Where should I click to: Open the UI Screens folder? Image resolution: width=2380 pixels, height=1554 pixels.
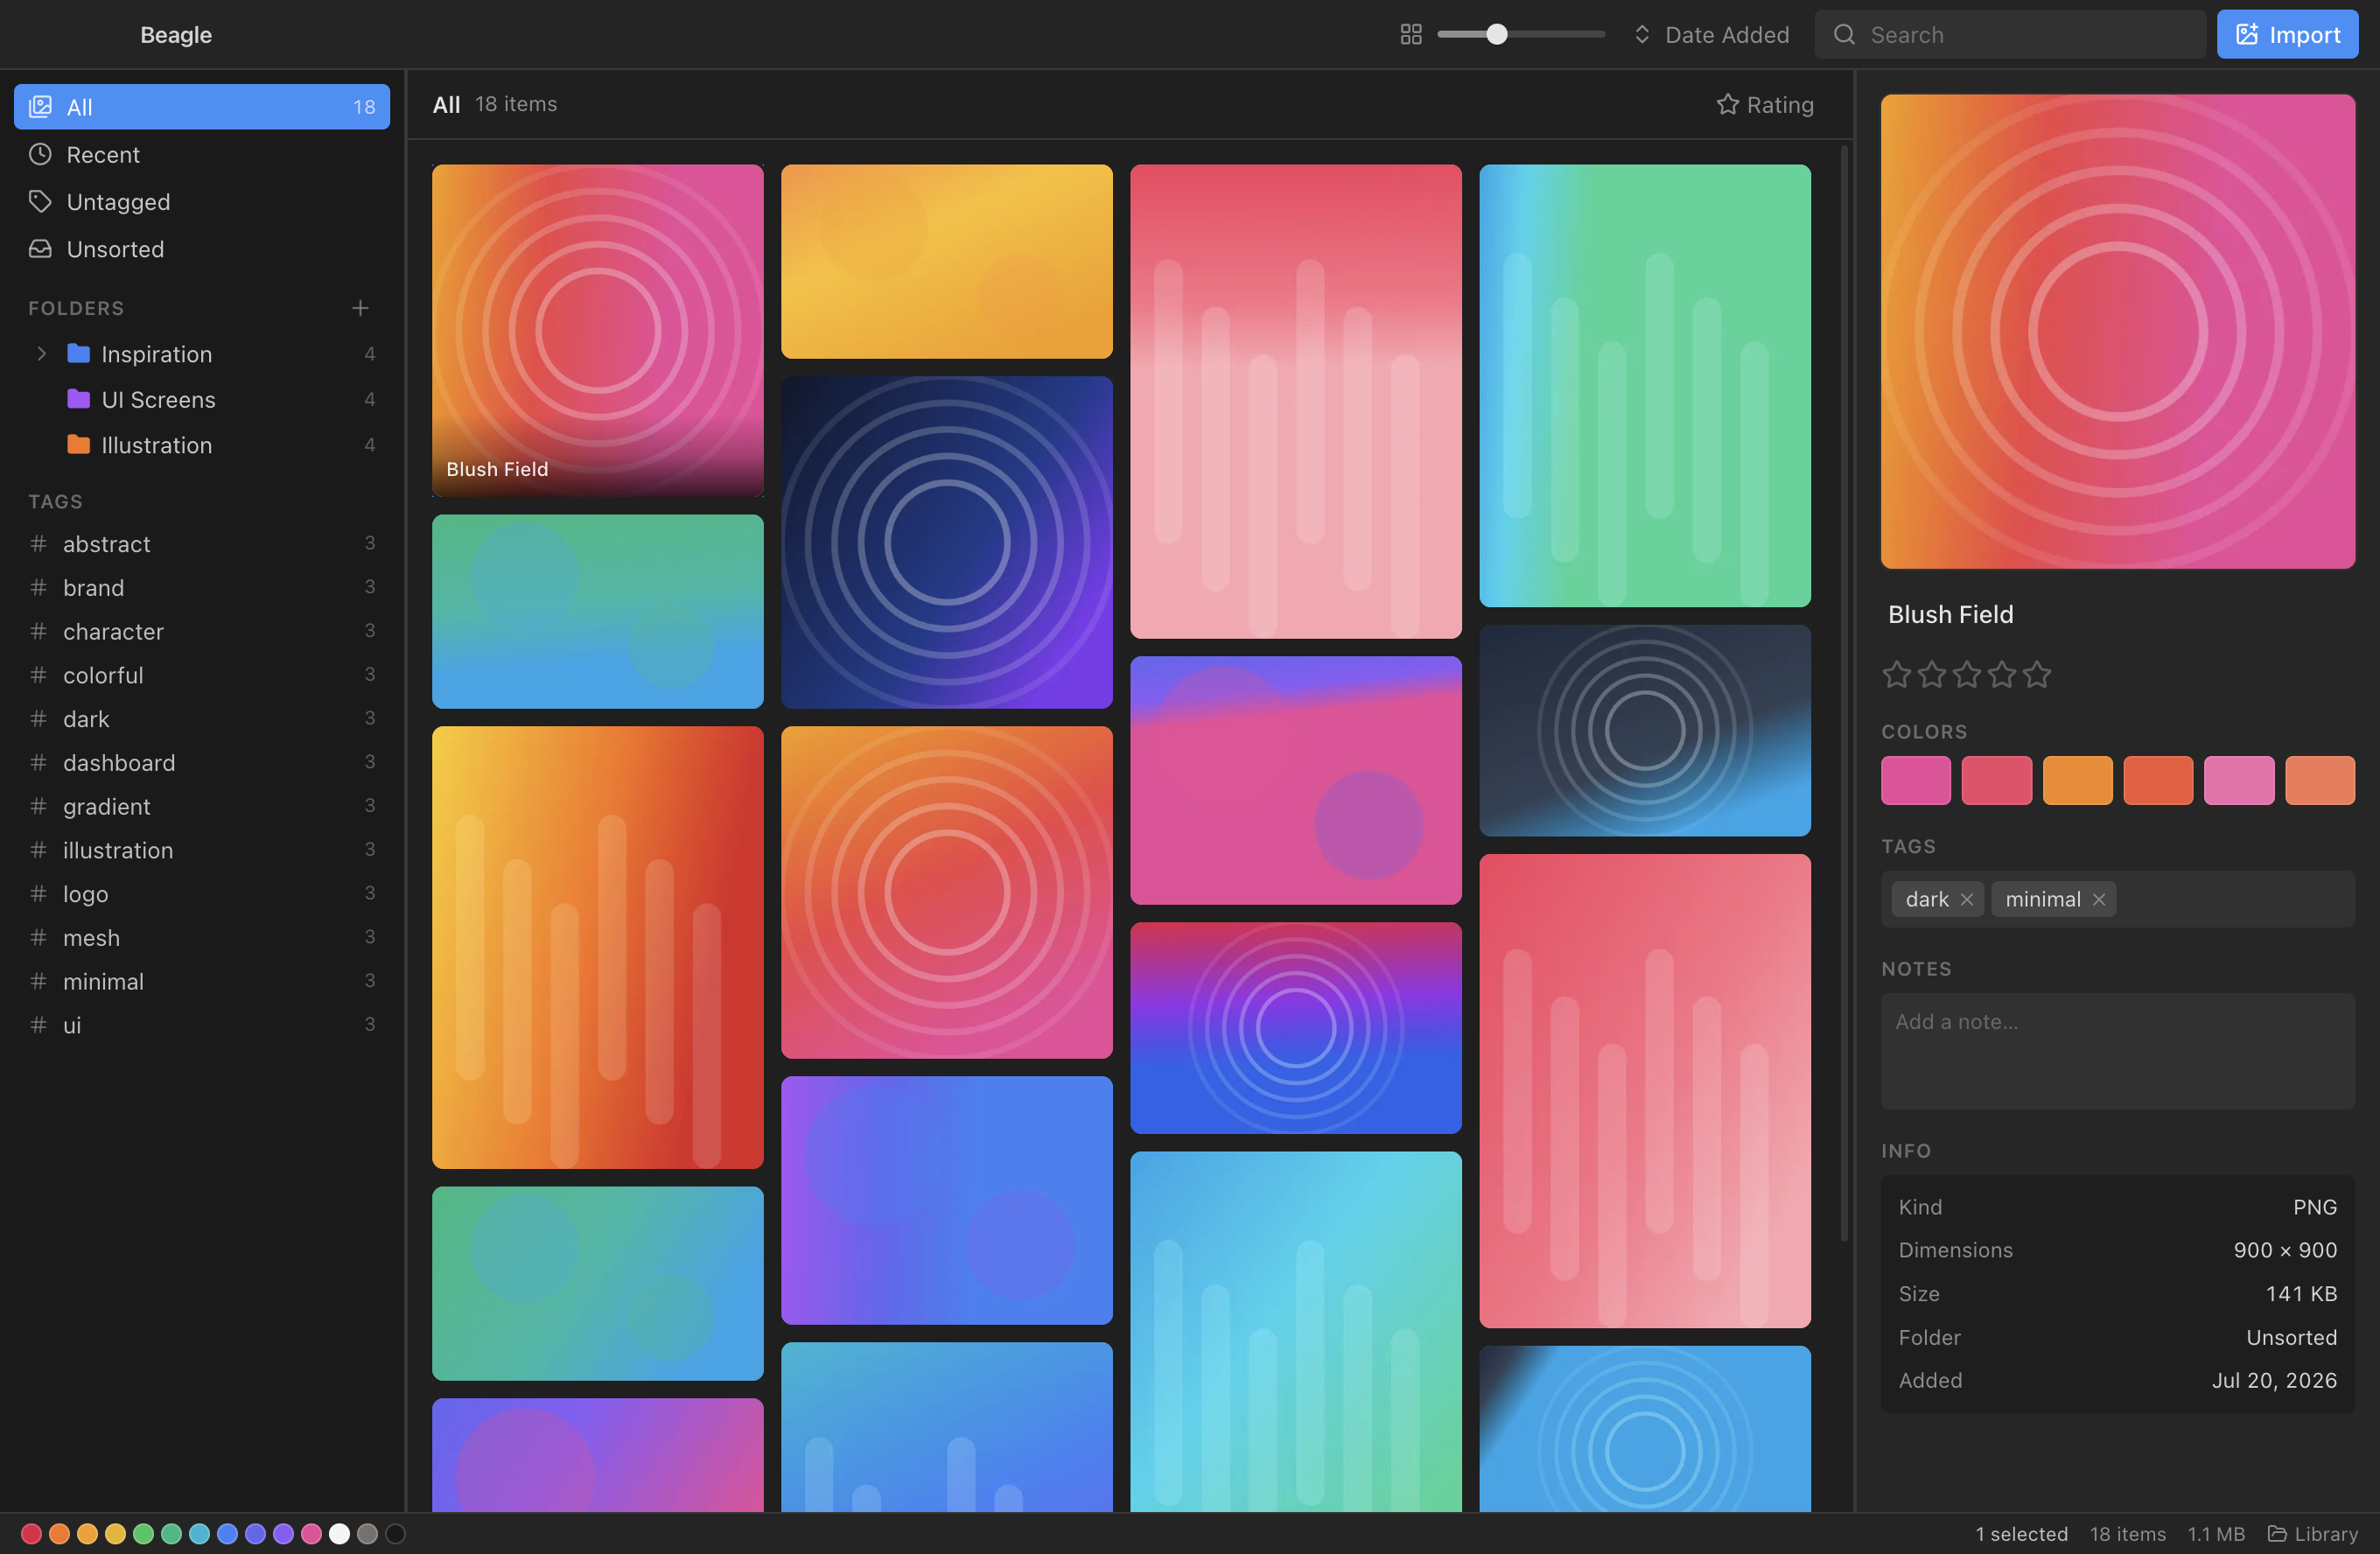click(202, 400)
